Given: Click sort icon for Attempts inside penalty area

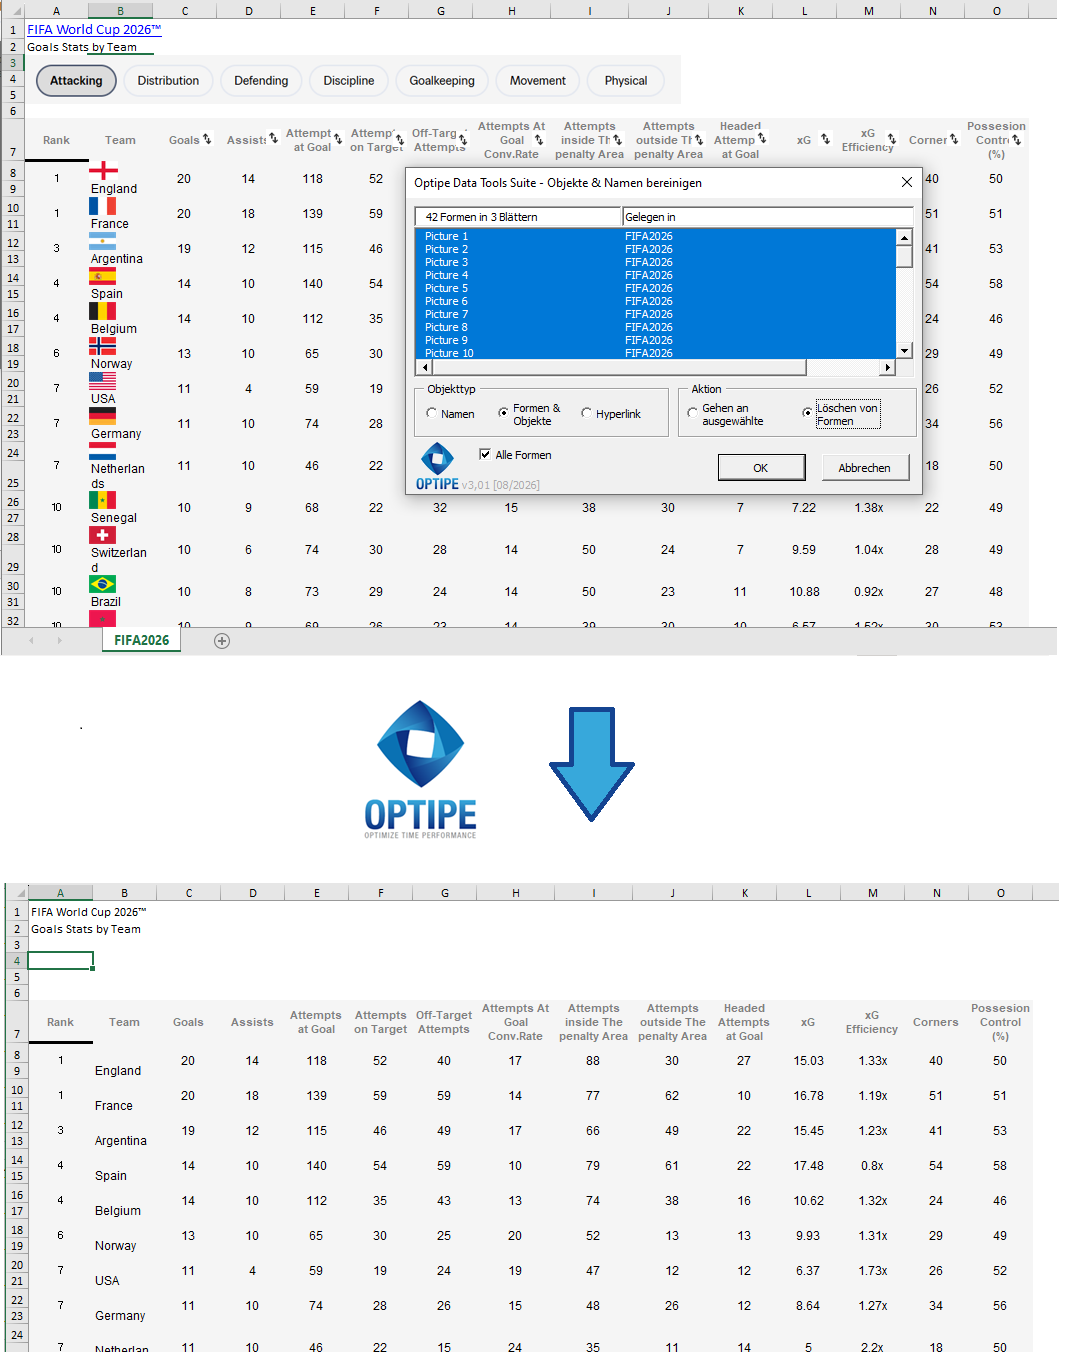Looking at the screenshot, I should [x=618, y=140].
